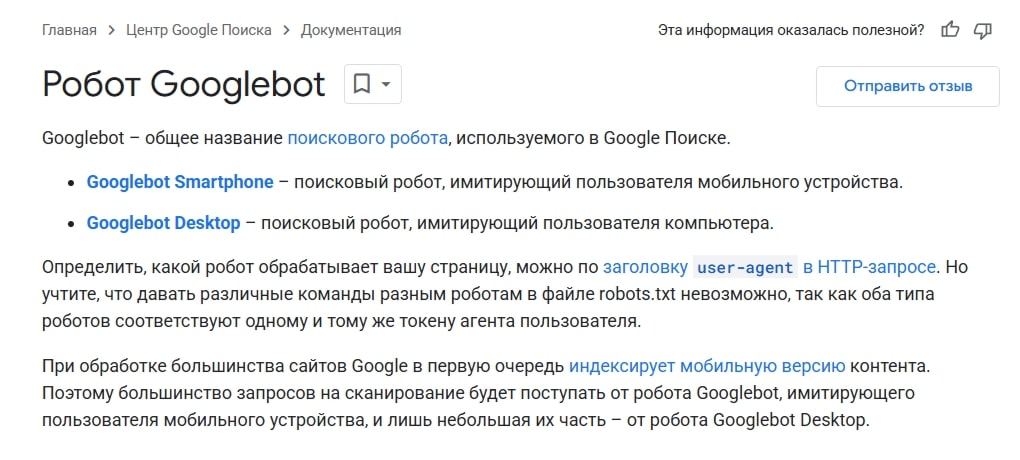Image resolution: width=1020 pixels, height=460 pixels.
Task: Open the Googlebot Smartphone link
Action: [180, 182]
